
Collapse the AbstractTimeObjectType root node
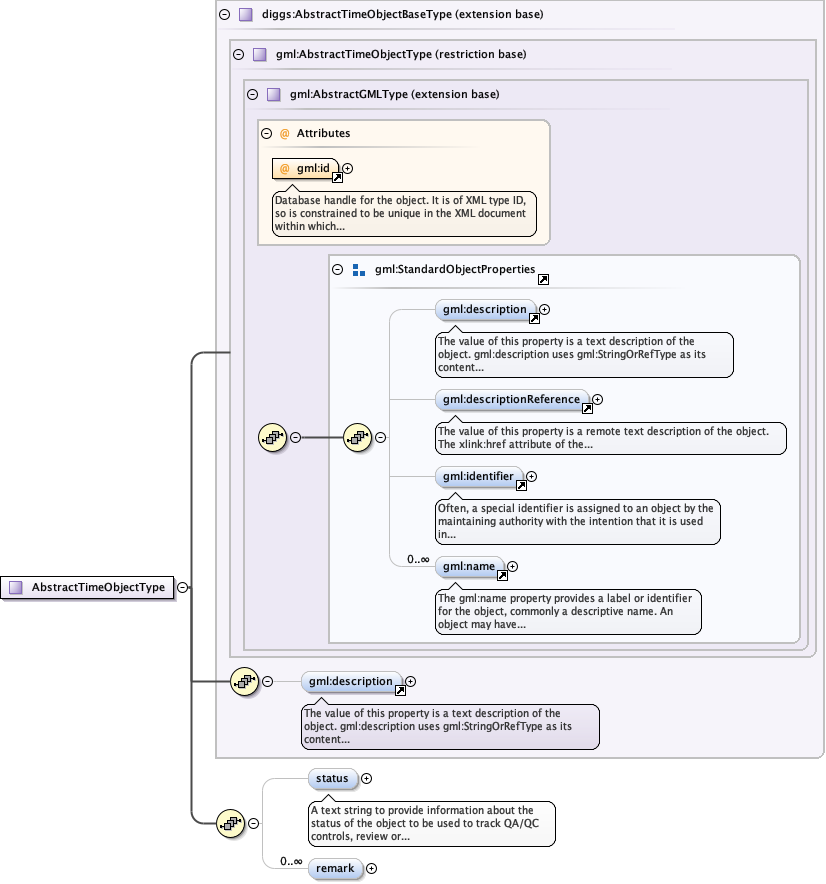point(184,588)
